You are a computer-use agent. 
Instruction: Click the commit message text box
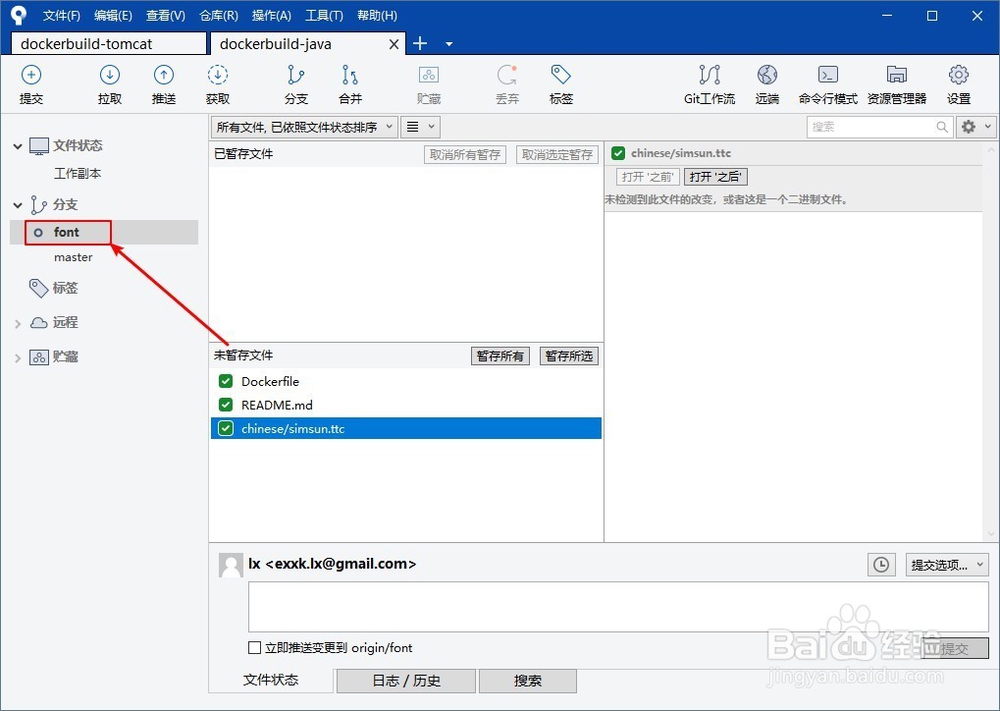tap(618, 606)
